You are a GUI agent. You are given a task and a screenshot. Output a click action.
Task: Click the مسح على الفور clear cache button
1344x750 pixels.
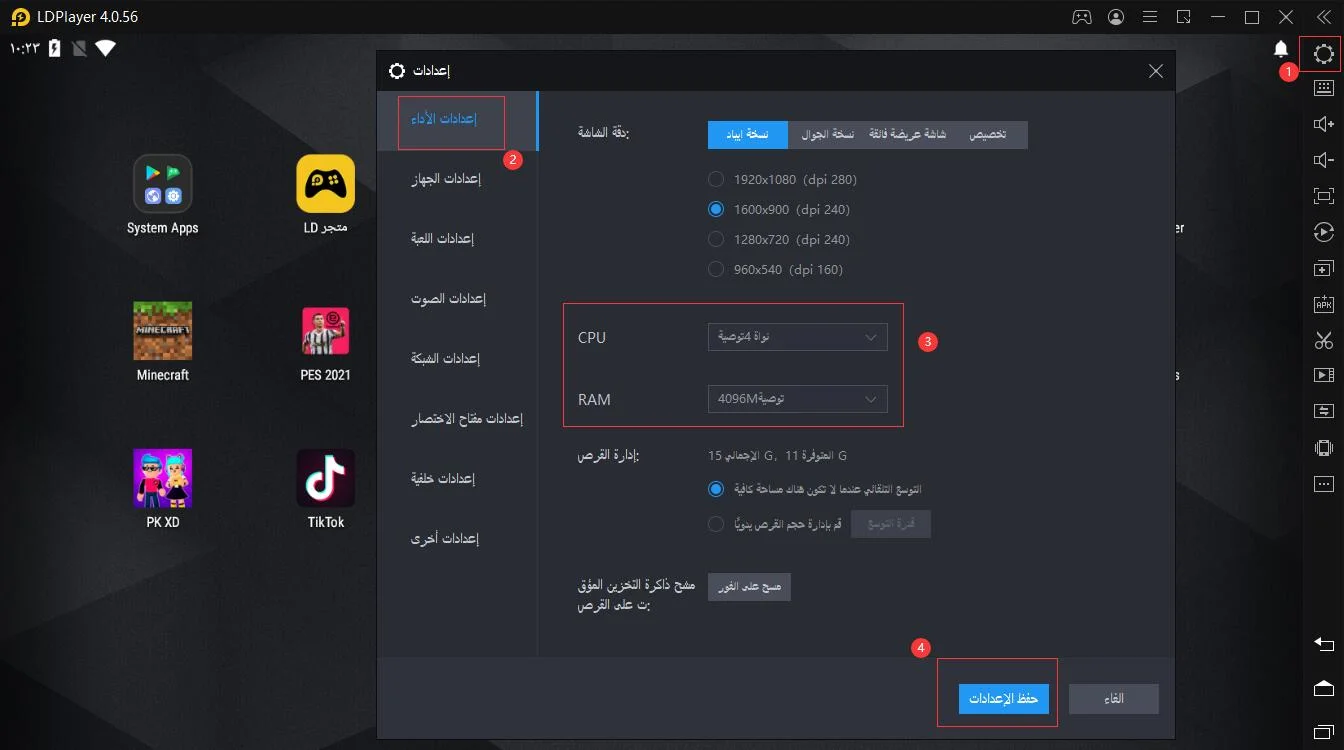(749, 587)
